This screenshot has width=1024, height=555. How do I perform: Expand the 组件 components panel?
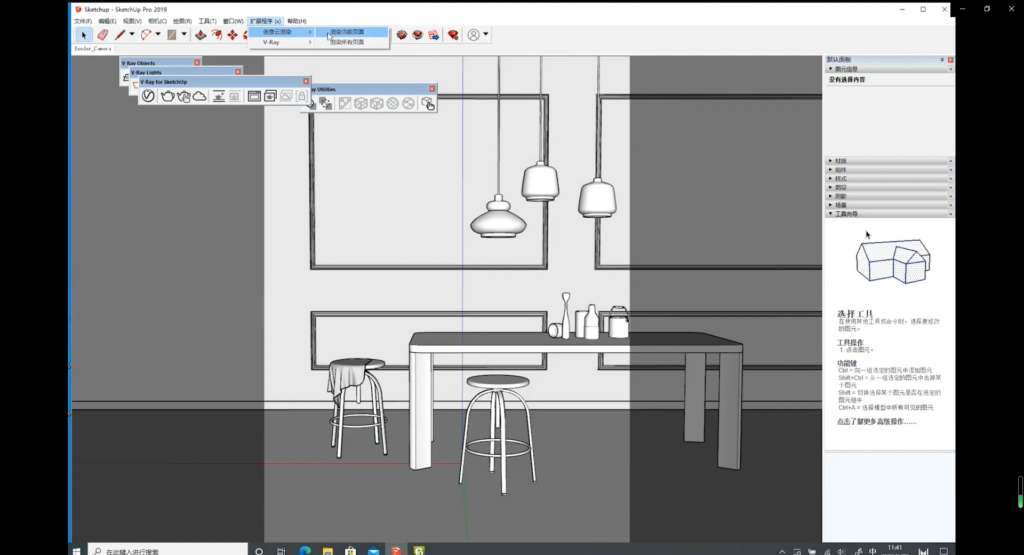click(888, 170)
